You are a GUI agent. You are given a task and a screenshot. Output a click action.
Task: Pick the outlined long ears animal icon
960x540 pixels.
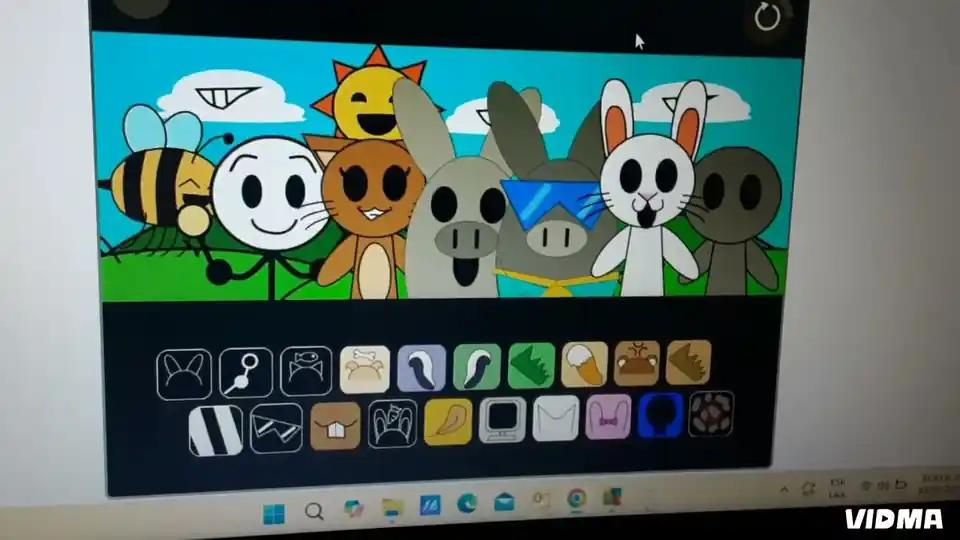[392, 424]
